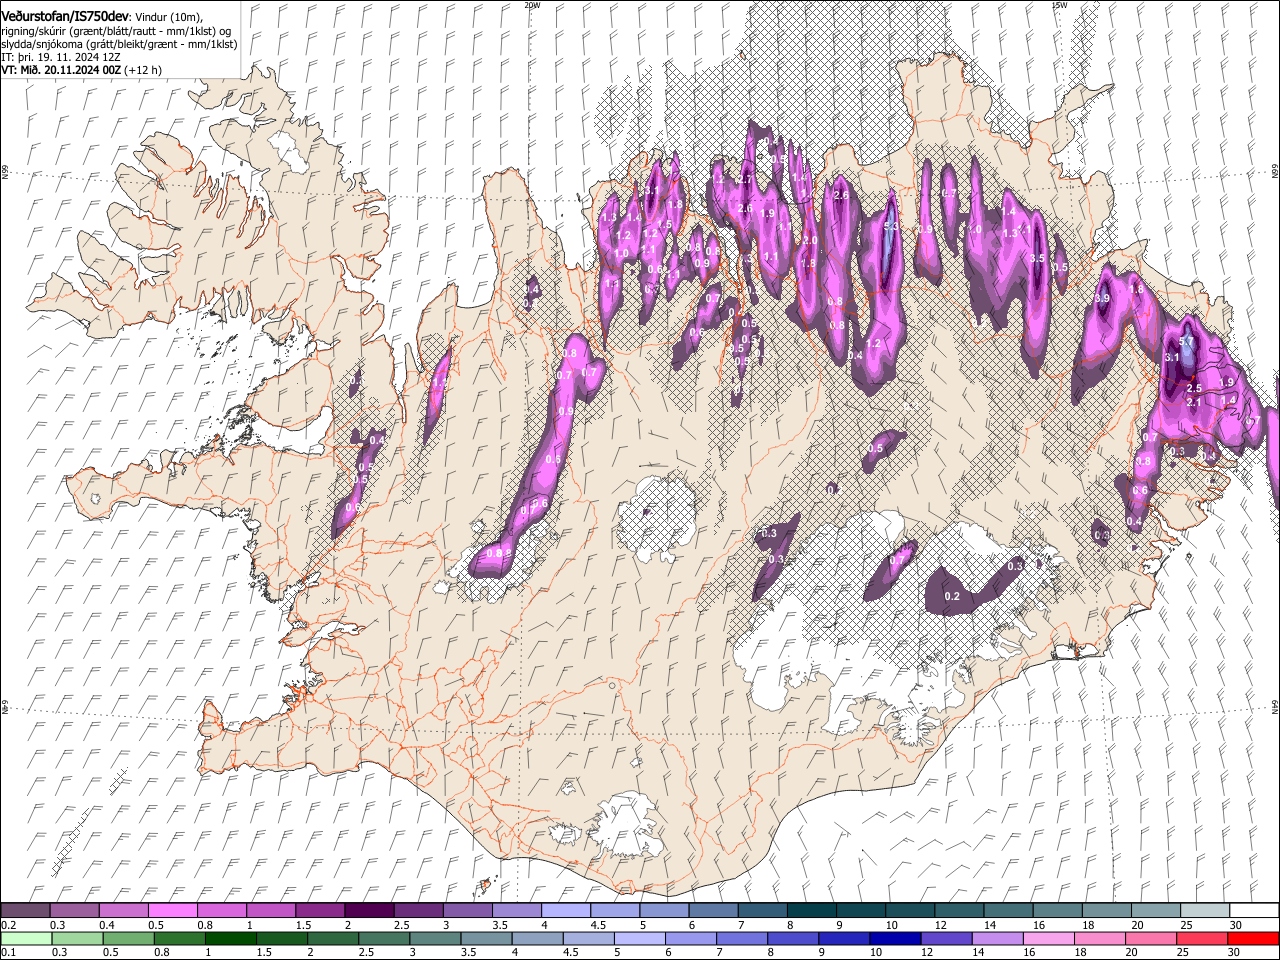Pick bright pink snow swatch between 0.5 and 0.8
1280x960 pixels.
point(172,909)
